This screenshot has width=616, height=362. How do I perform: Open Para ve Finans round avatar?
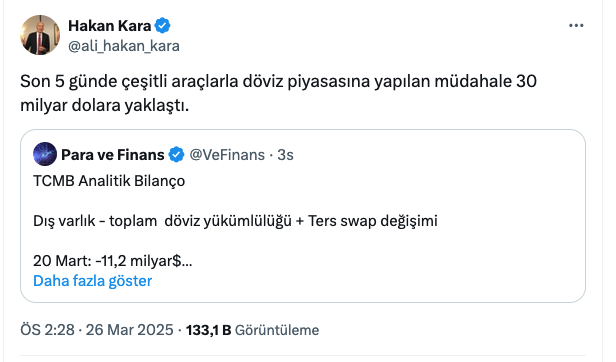click(45, 154)
